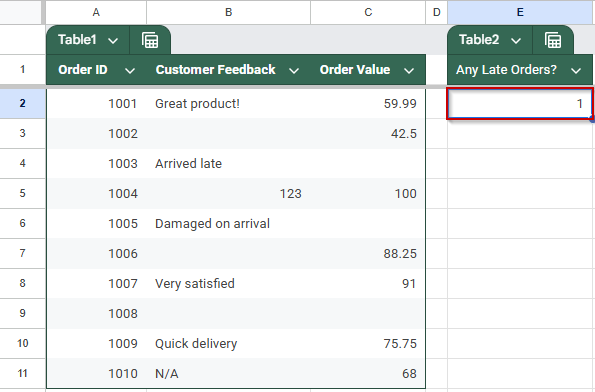This screenshot has width=595, height=392.
Task: Click the 'Great product!' feedback cell
Action: pyautogui.click(x=228, y=104)
